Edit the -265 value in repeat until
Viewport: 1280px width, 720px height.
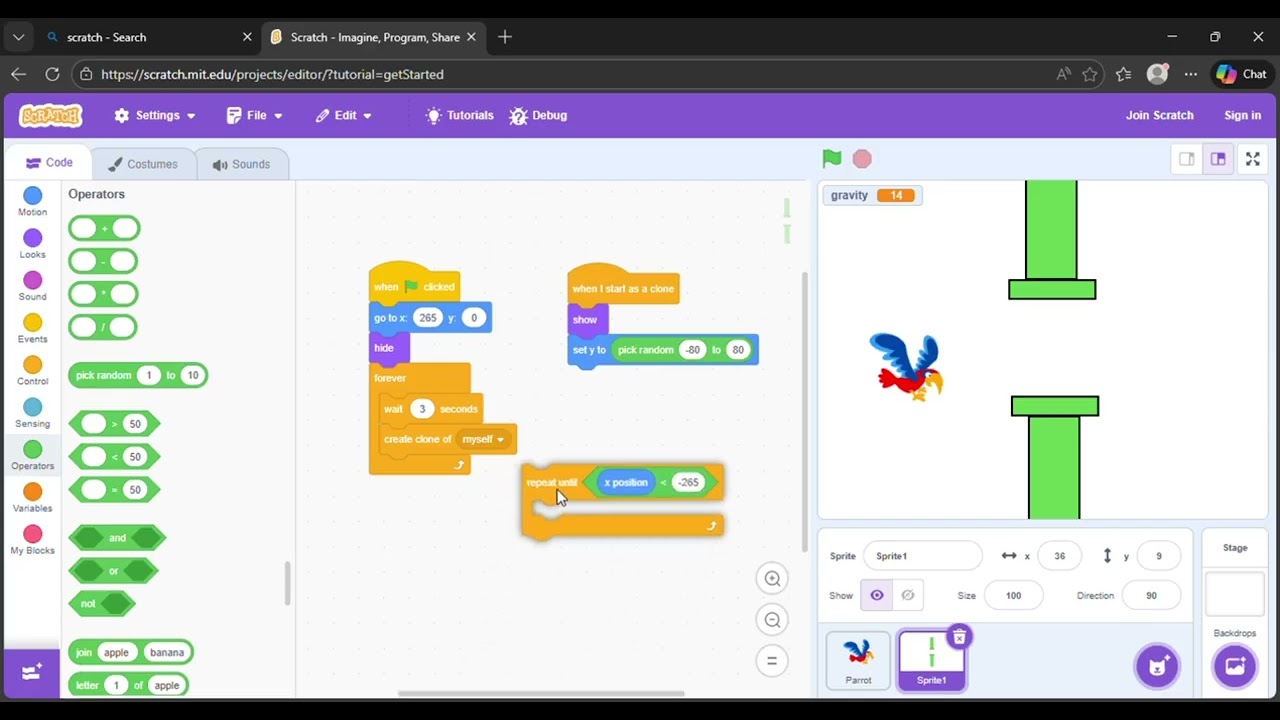pos(688,482)
